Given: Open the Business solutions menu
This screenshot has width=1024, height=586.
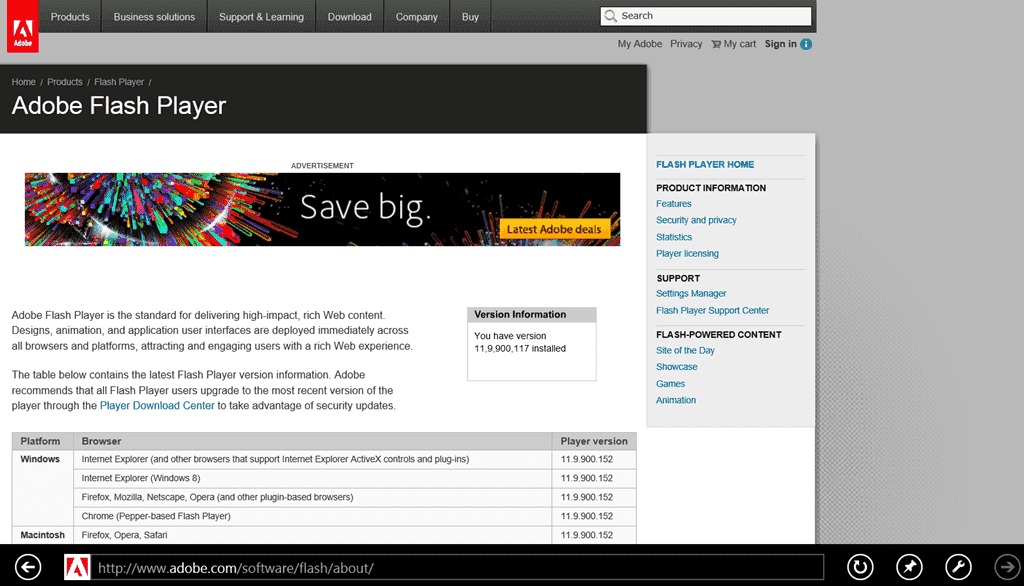Looking at the screenshot, I should [x=154, y=17].
